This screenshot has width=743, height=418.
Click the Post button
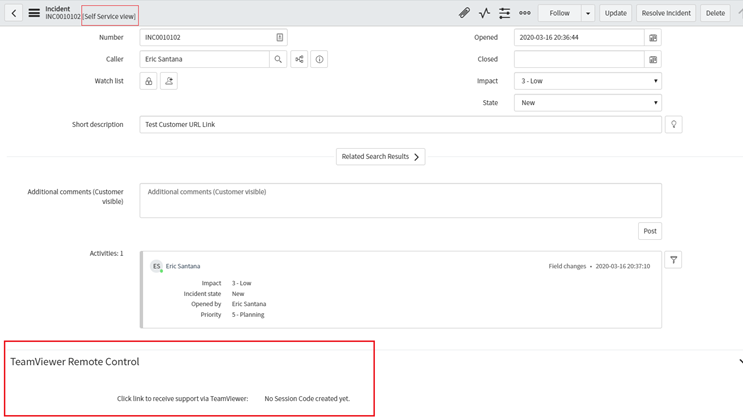point(650,231)
